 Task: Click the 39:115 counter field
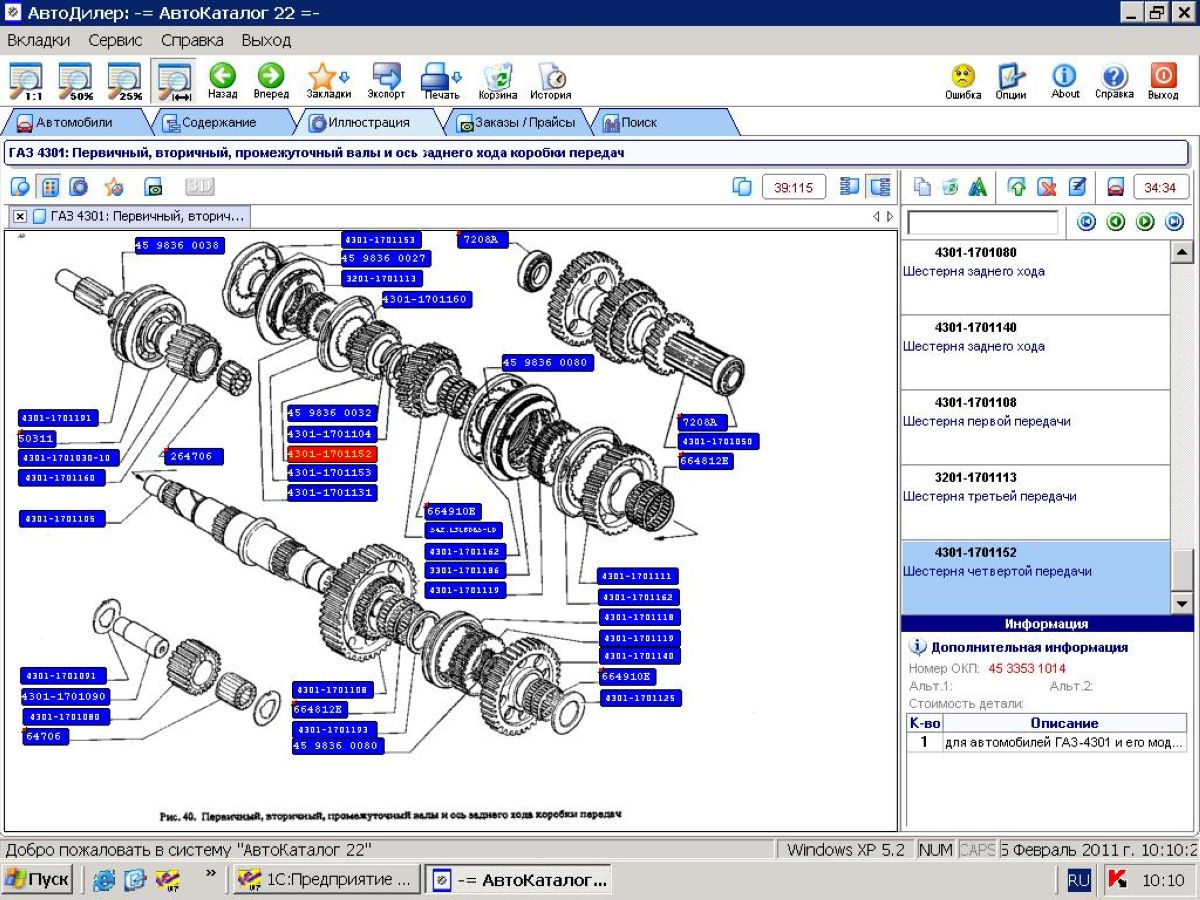(x=794, y=187)
